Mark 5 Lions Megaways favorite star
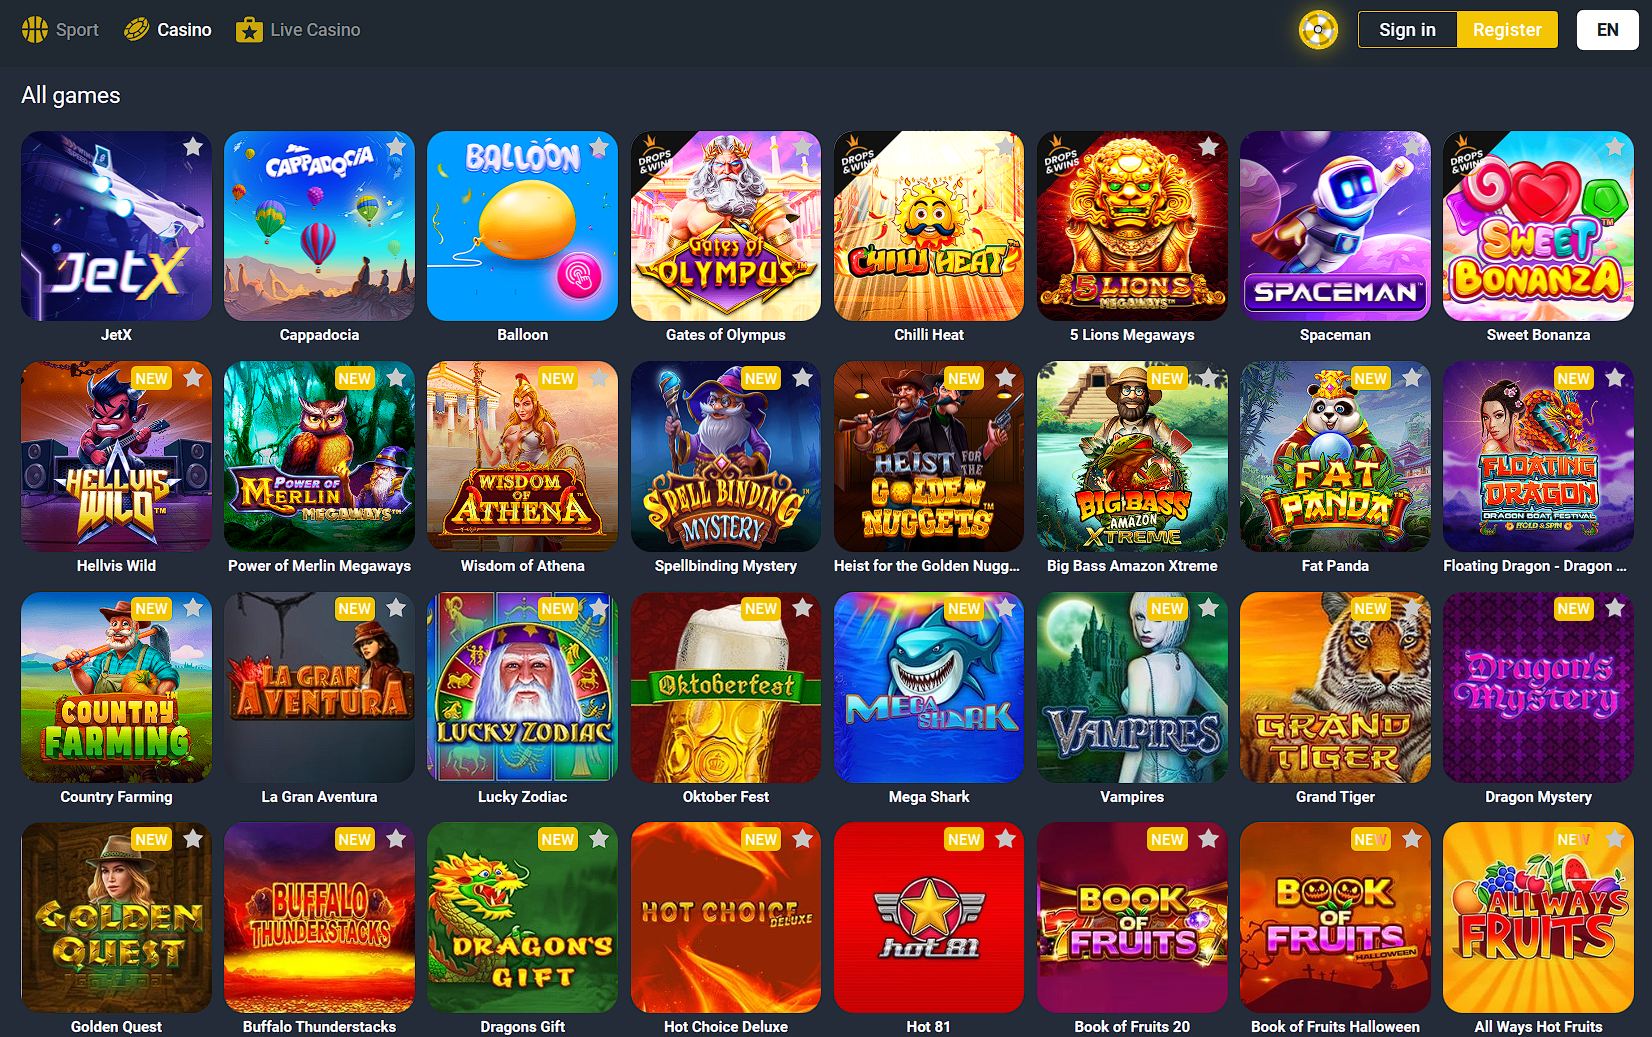Viewport: 1652px width, 1037px height. [x=1209, y=147]
